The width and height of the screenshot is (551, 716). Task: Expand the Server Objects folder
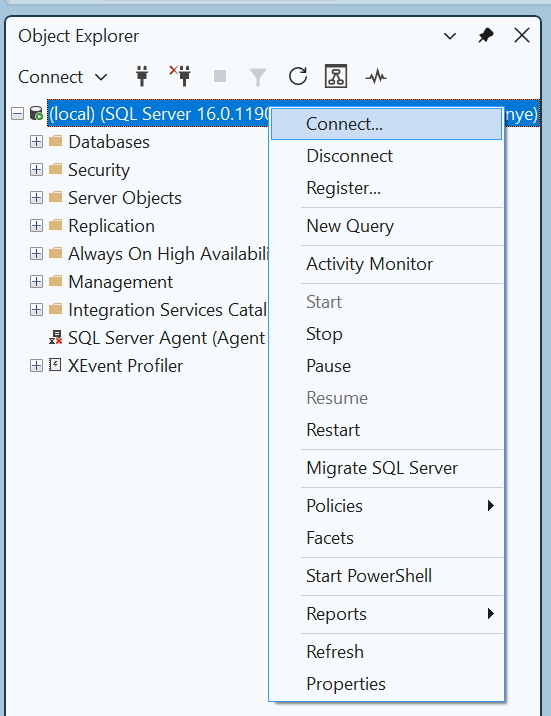(36, 198)
